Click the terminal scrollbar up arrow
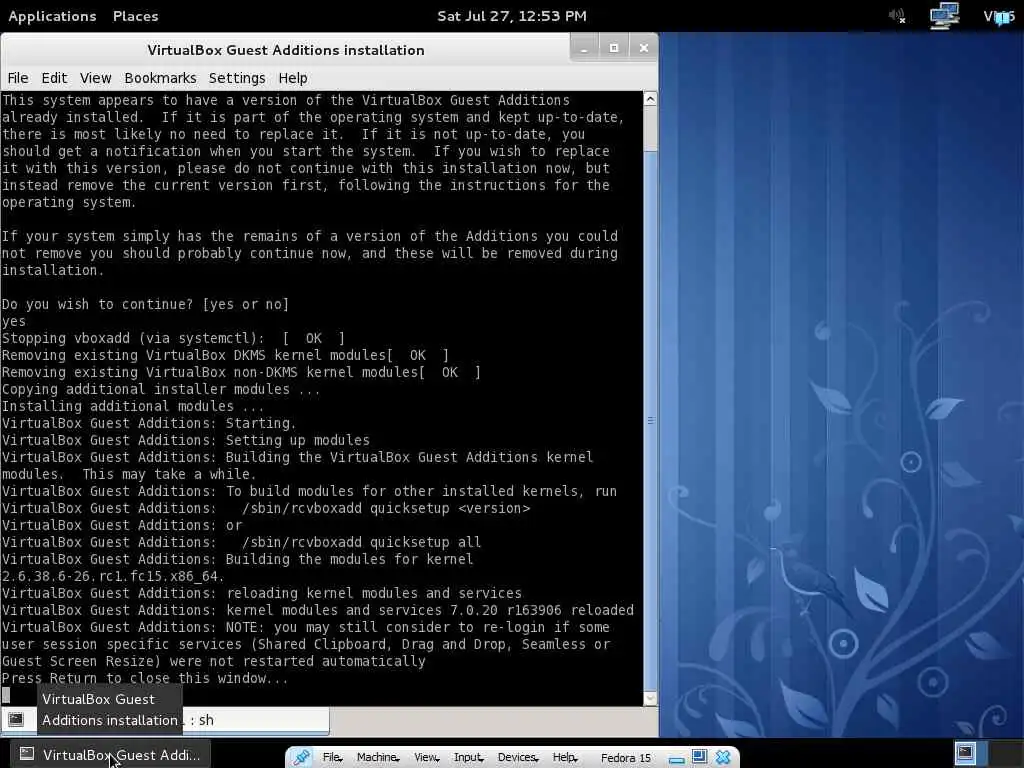Screen dimensions: 1024x768 click(x=650, y=99)
